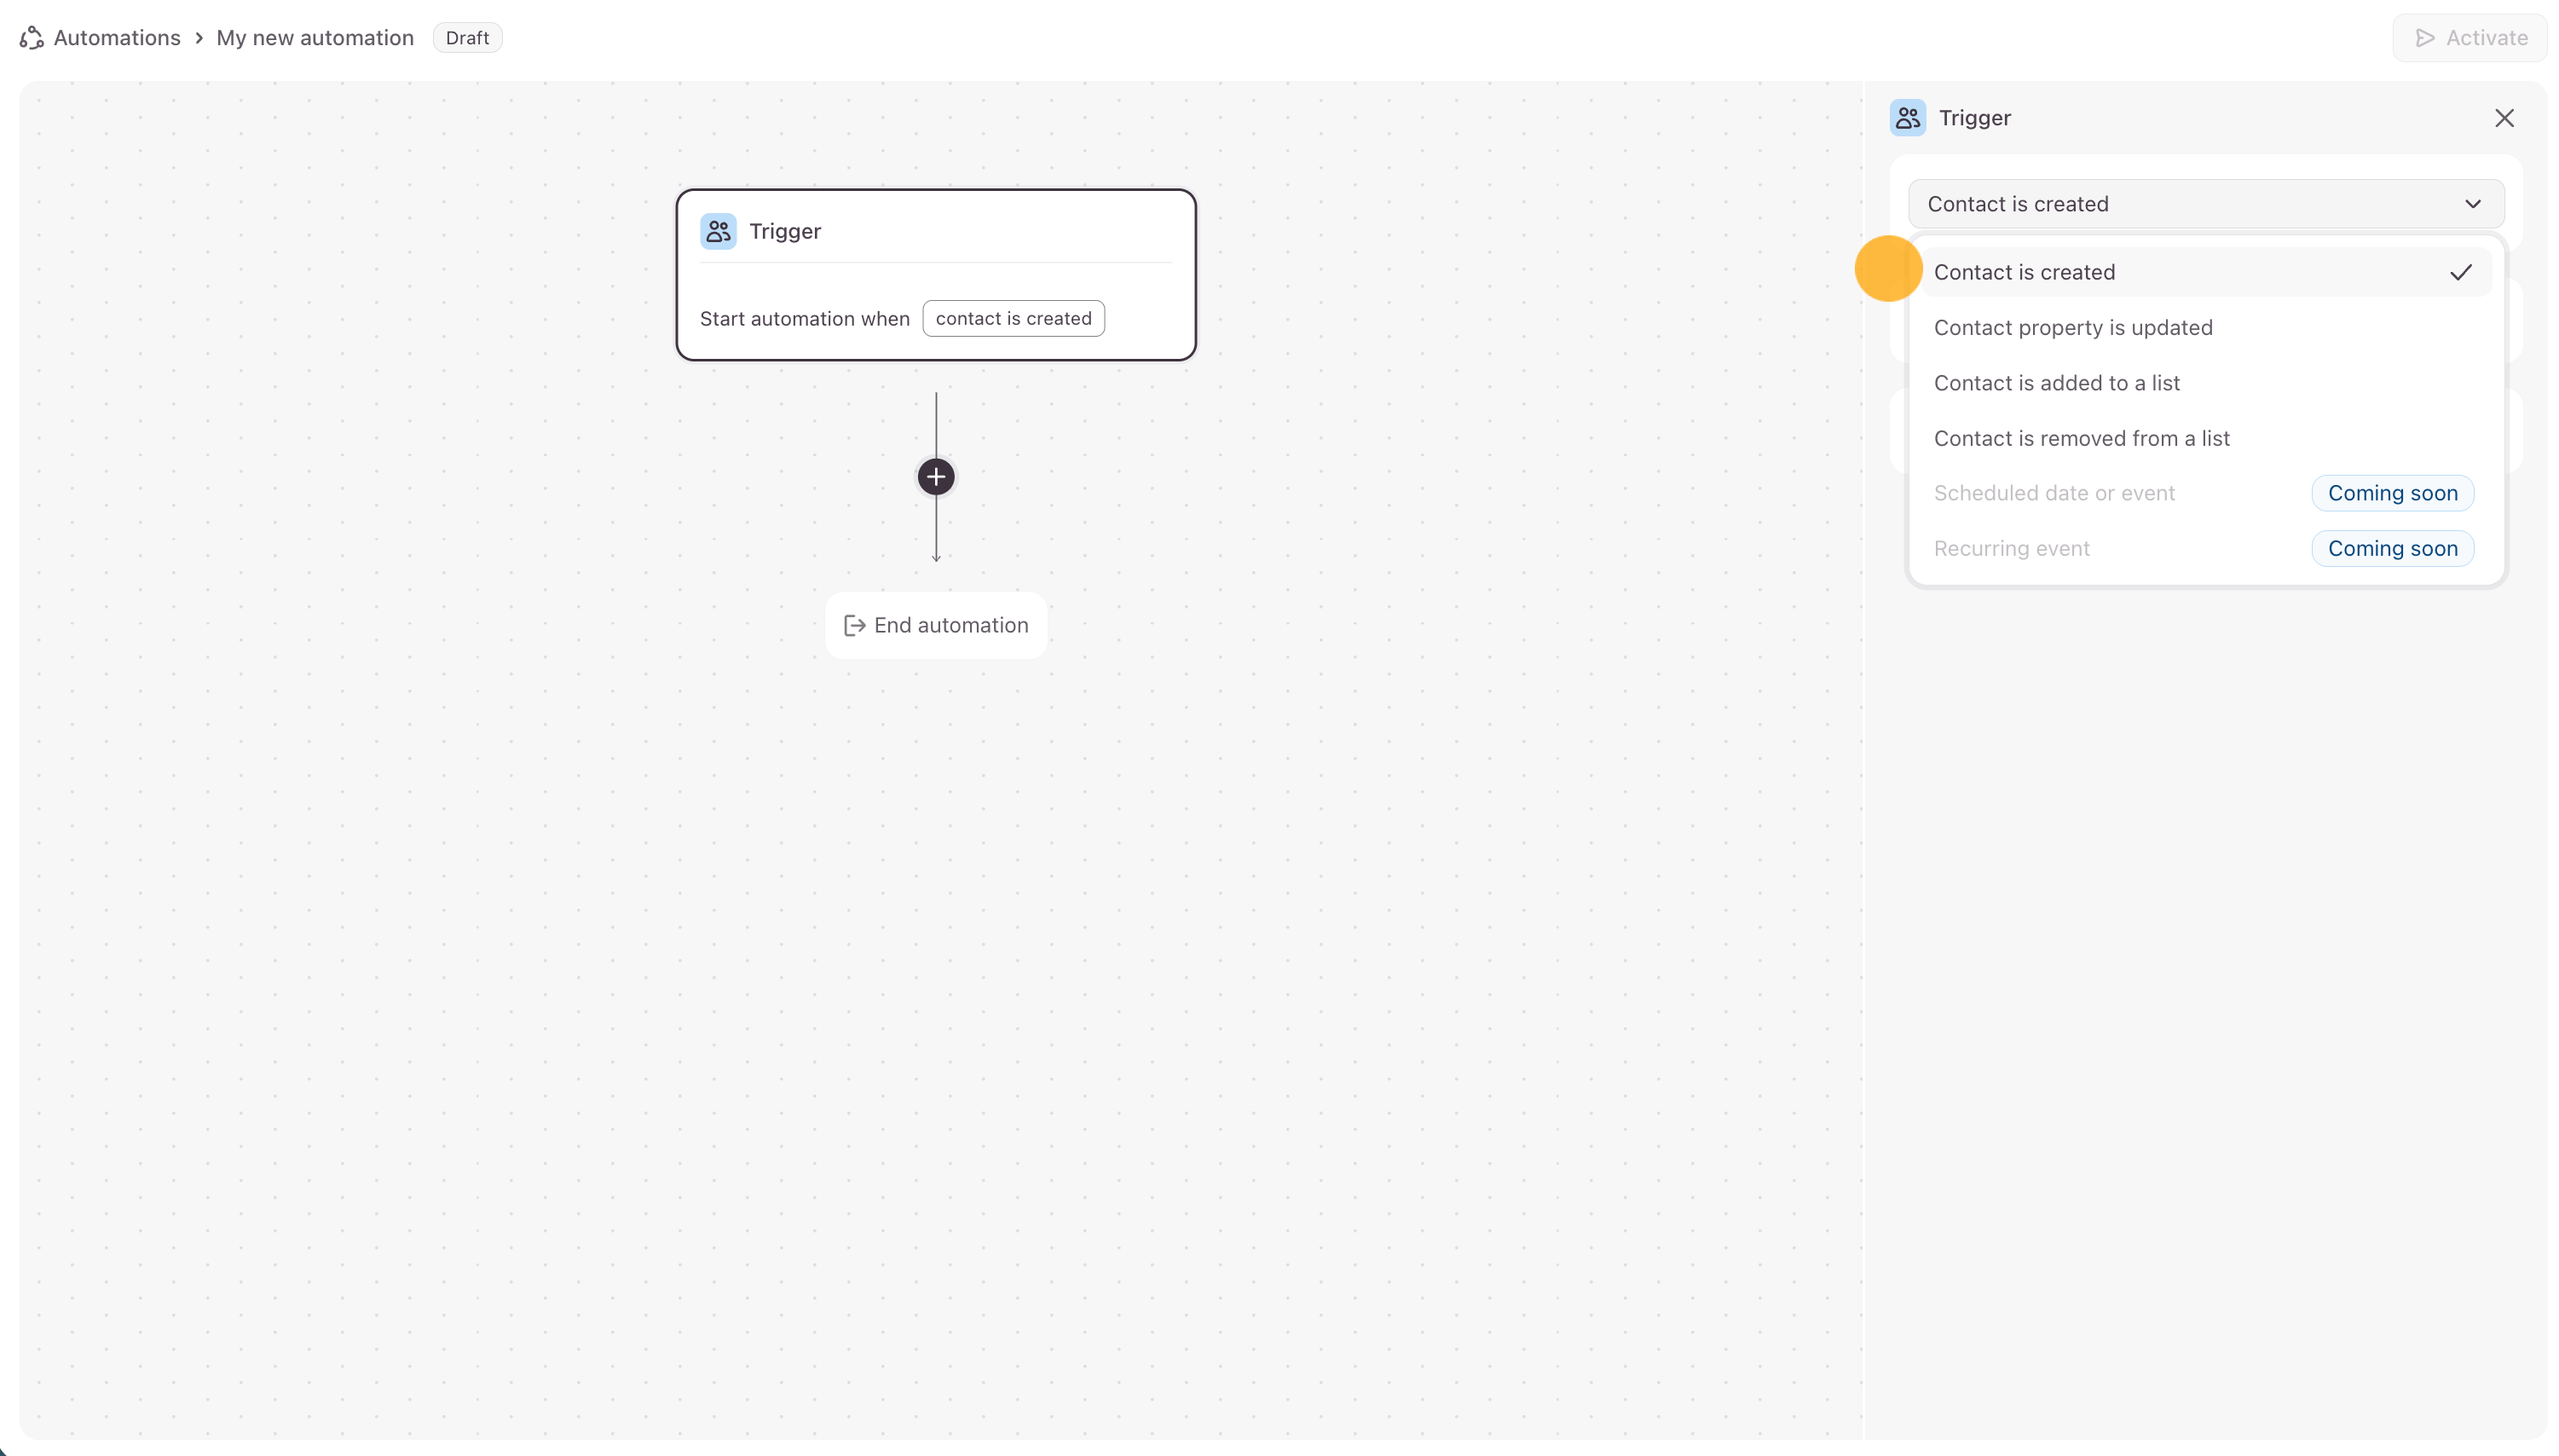Click the Automations icon in breadcrumb
Viewport: 2559px width, 1456px height.
[31, 38]
